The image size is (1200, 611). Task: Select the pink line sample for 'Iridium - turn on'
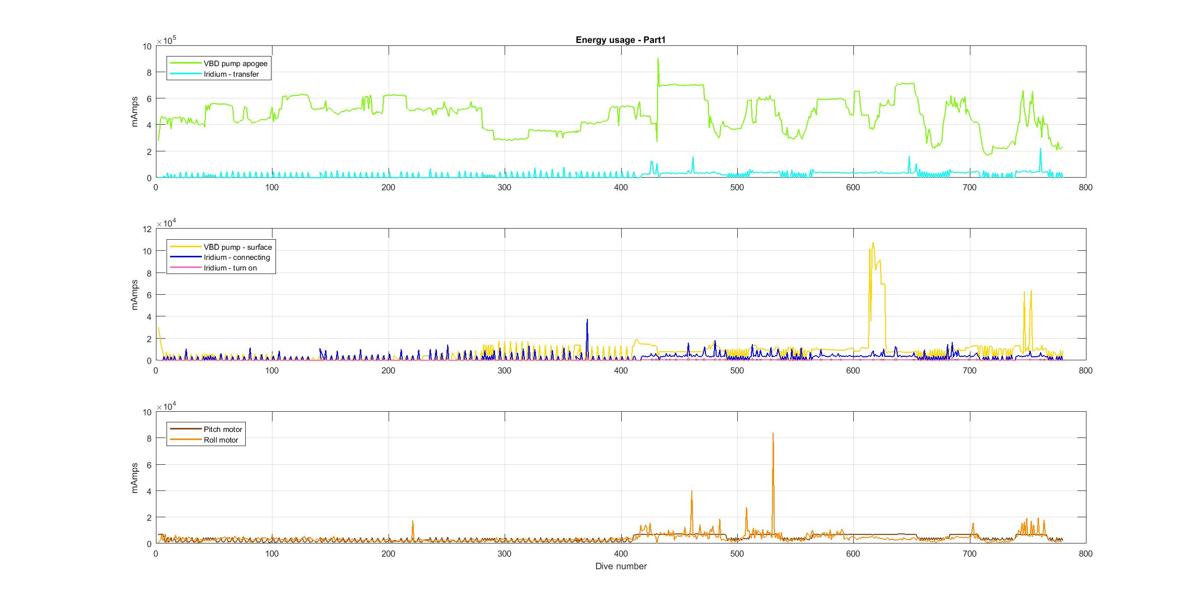(185, 268)
